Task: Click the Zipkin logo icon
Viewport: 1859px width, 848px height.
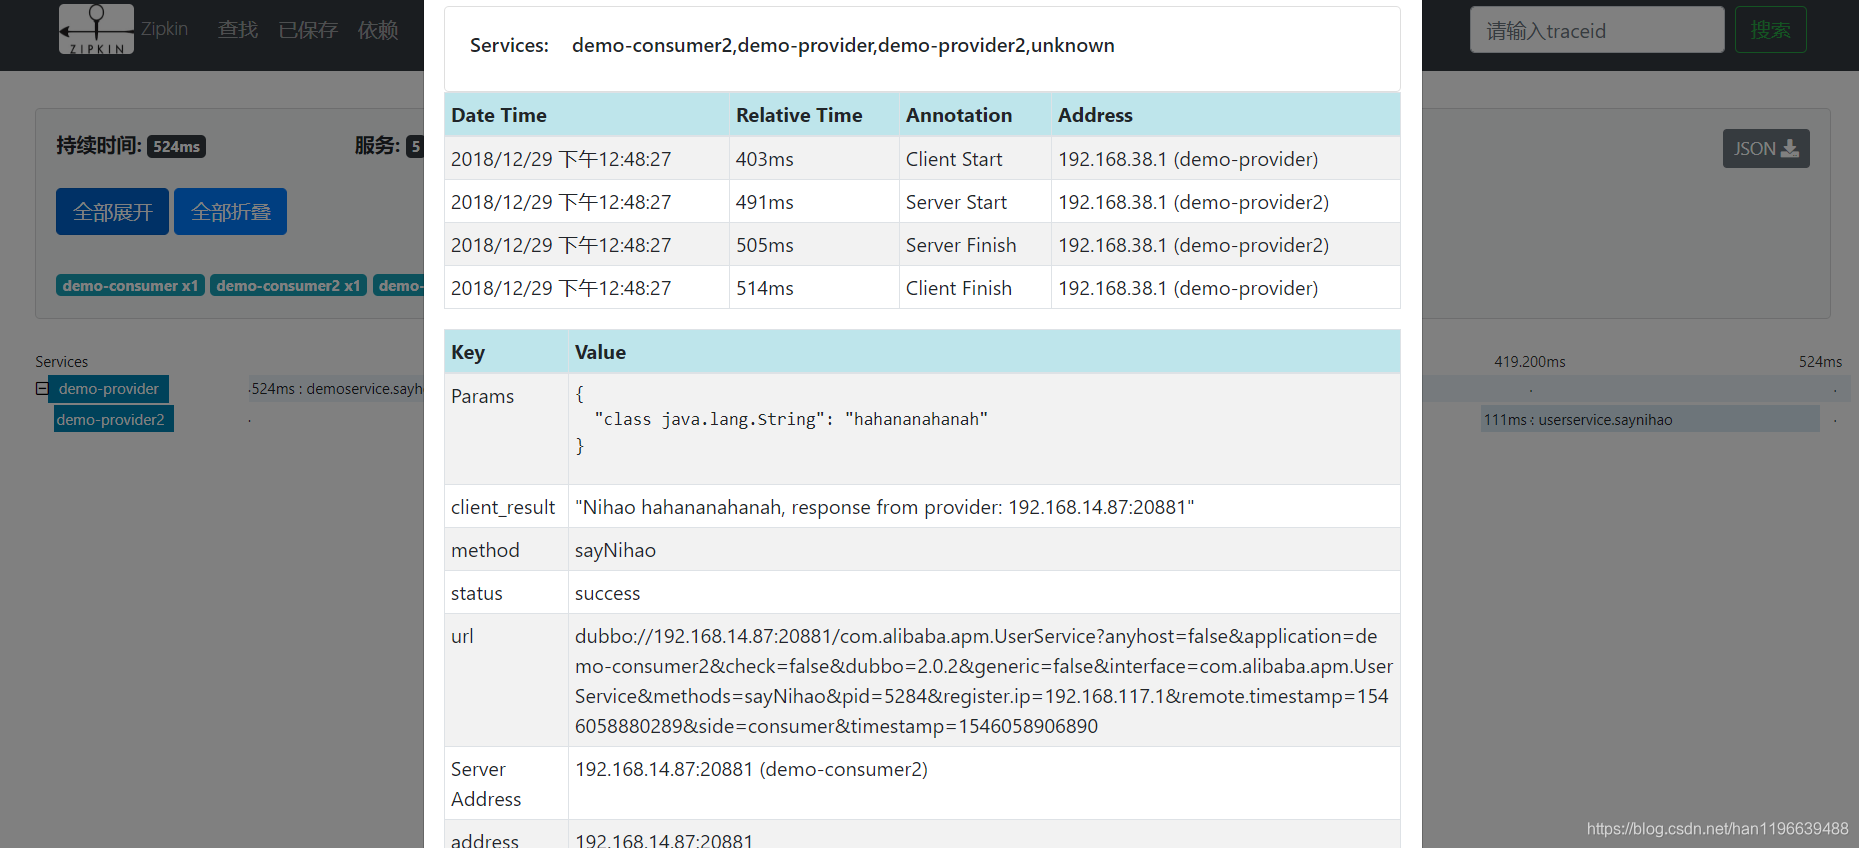Action: pos(96,29)
